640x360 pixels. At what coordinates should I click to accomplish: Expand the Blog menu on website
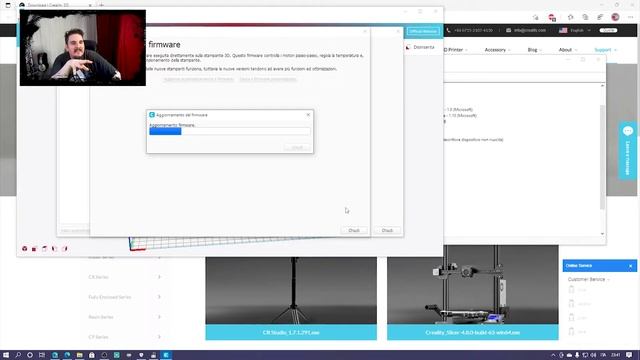(534, 50)
